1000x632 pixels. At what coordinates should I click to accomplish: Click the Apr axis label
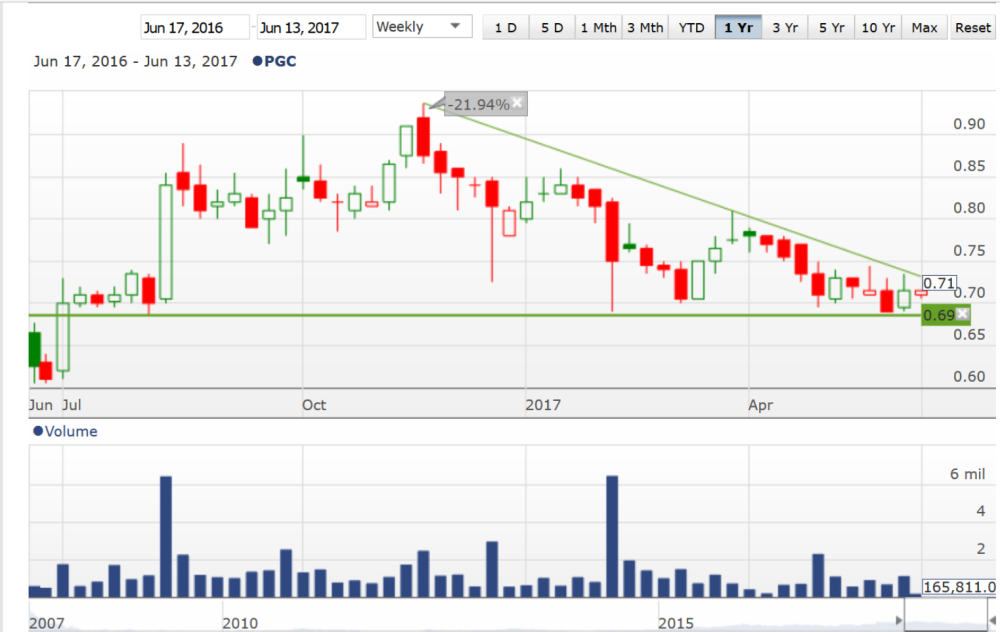[x=760, y=405]
